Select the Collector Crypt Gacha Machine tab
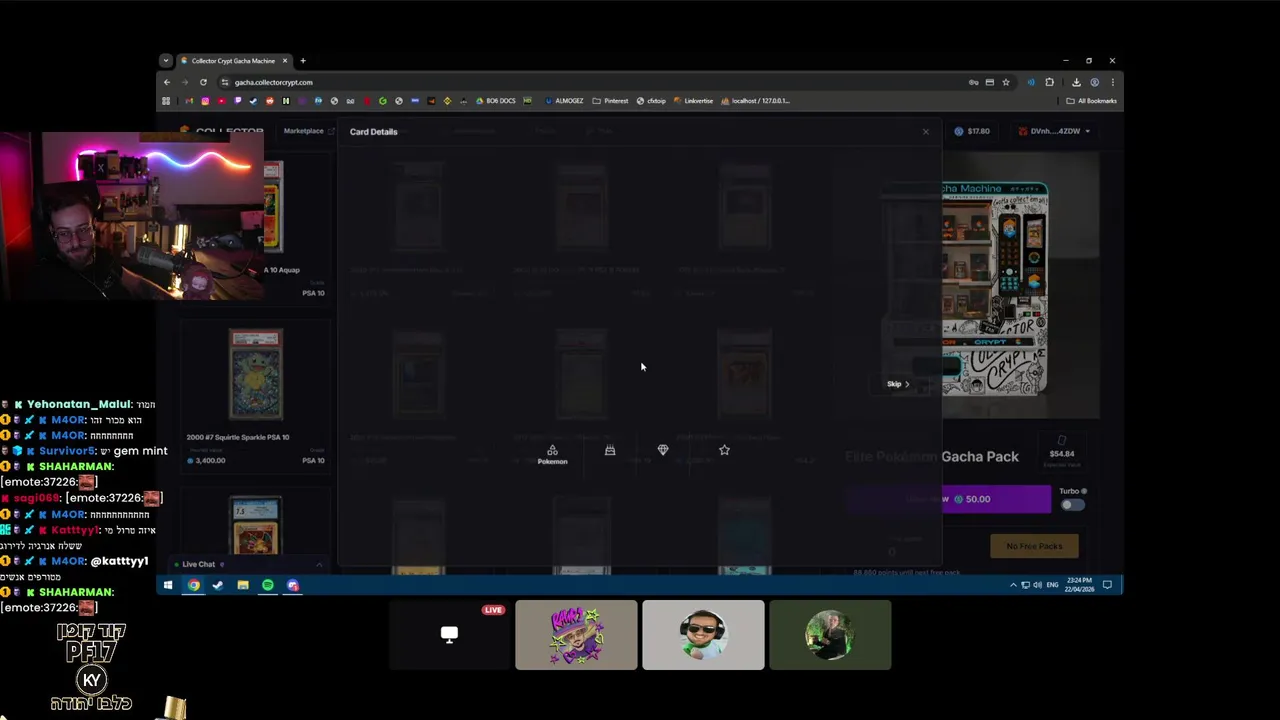Screen dimensions: 1280x720 234,61
